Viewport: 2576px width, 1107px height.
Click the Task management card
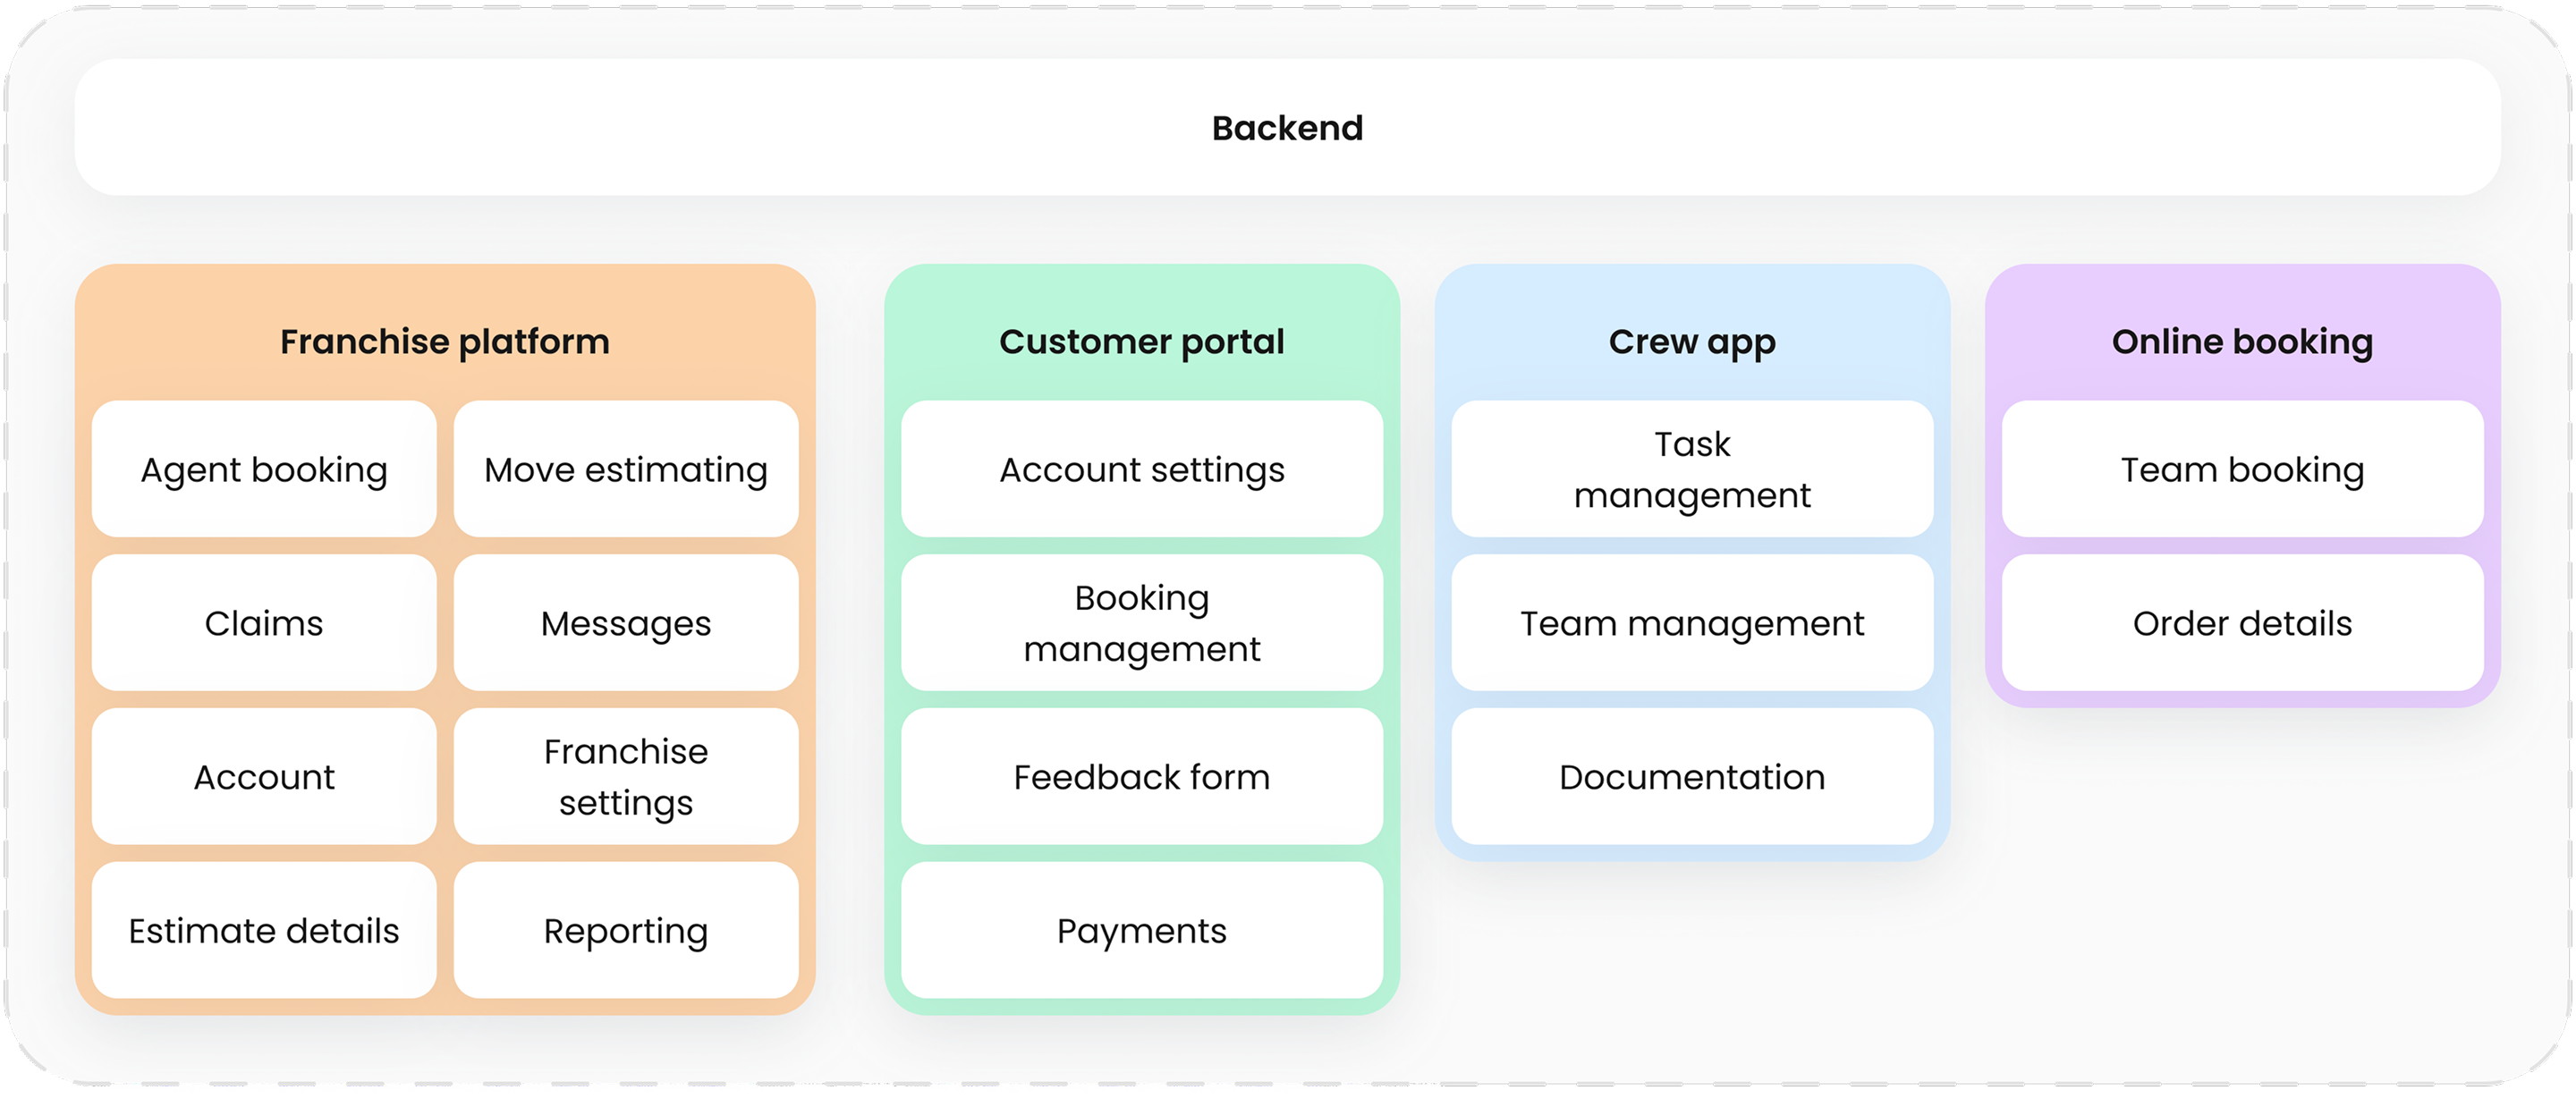(1692, 469)
